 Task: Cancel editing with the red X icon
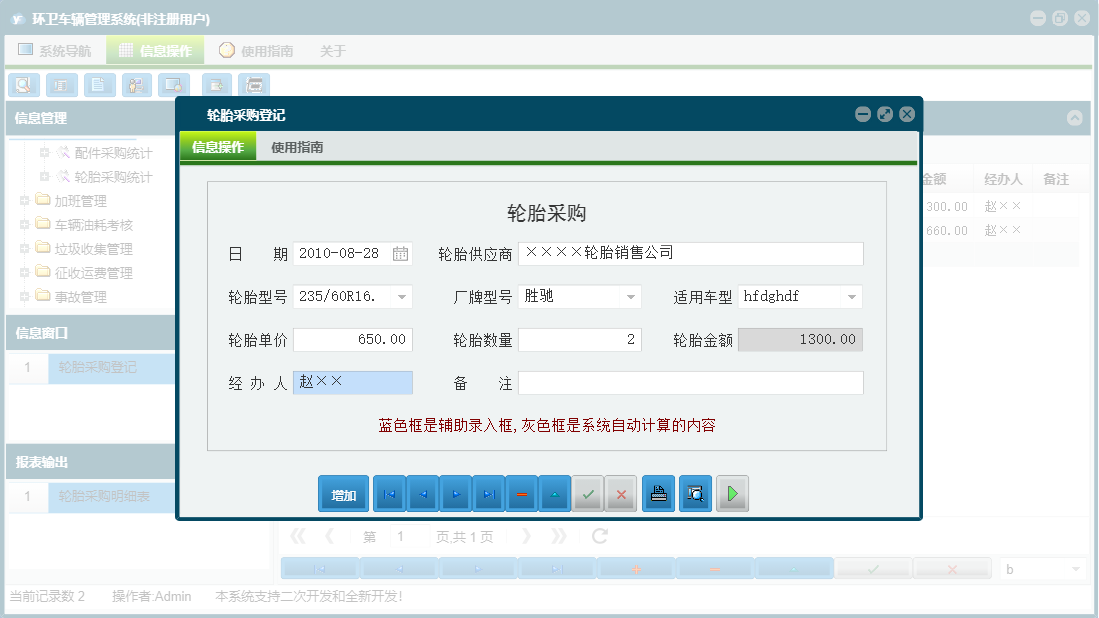pyautogui.click(x=620, y=493)
